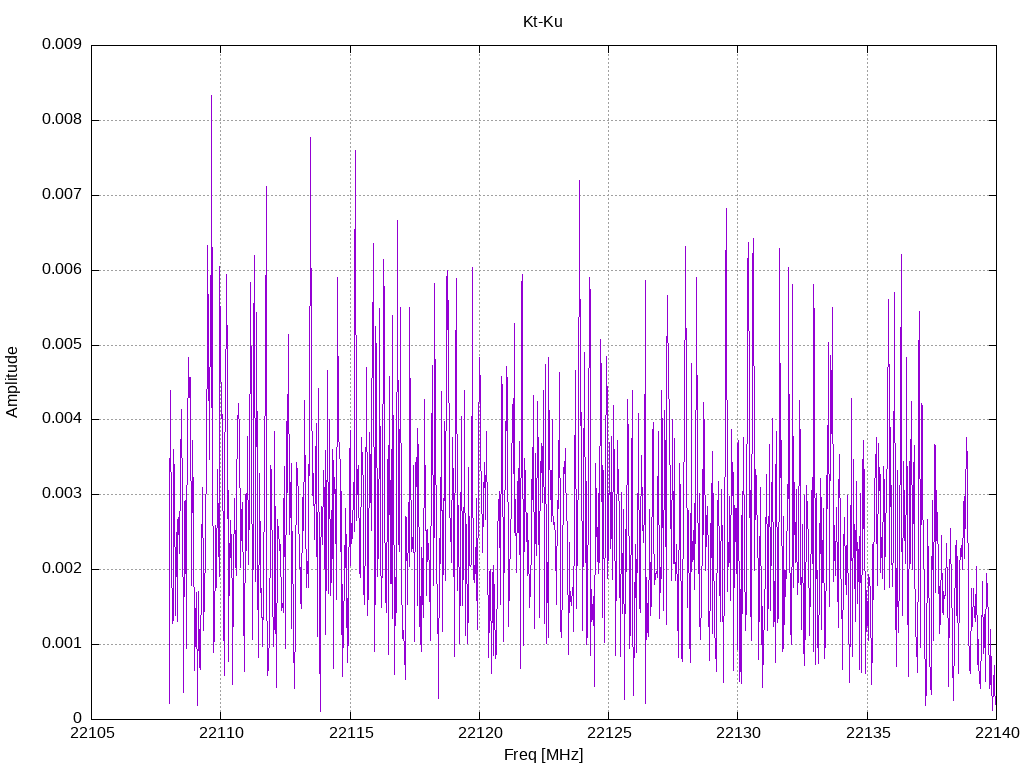Click the plot title Kt-Ku
1024x768 pixels.
click(x=543, y=22)
